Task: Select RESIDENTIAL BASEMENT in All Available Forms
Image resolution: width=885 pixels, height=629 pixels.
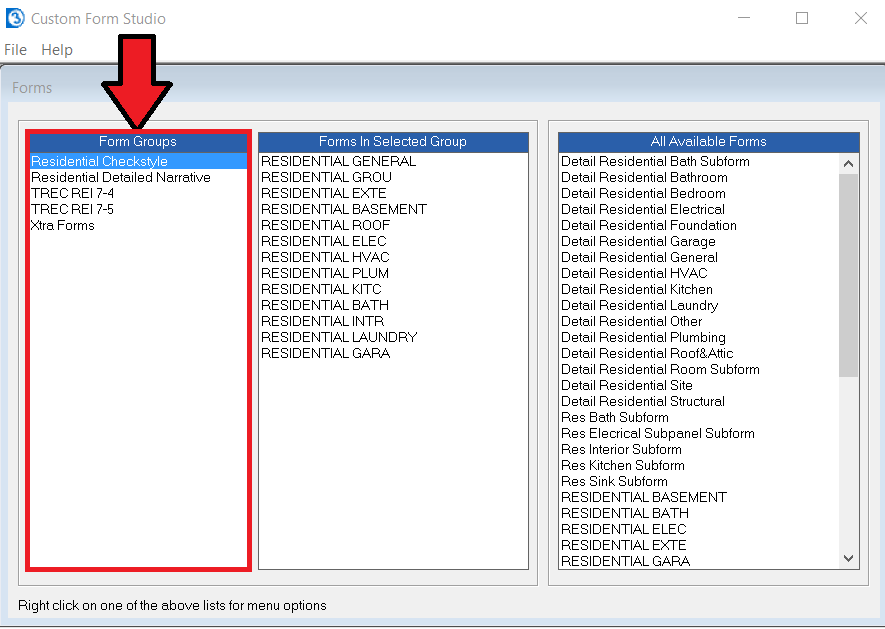Action: coord(699,497)
